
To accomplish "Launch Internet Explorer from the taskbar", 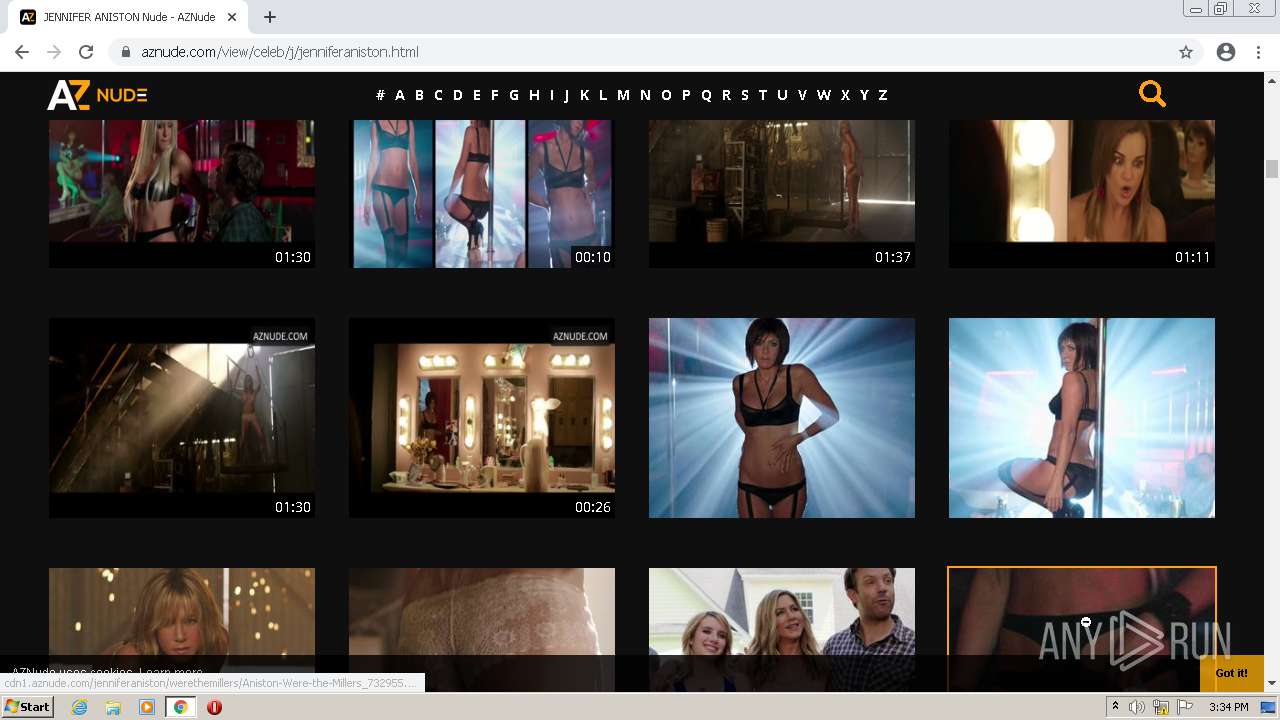I will click(79, 707).
